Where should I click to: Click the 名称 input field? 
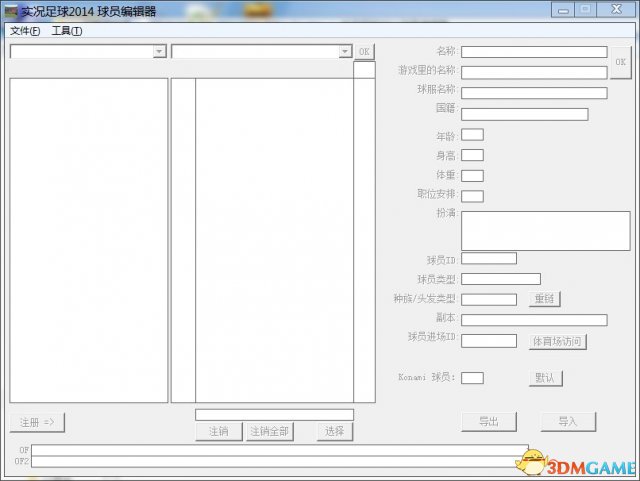[534, 52]
